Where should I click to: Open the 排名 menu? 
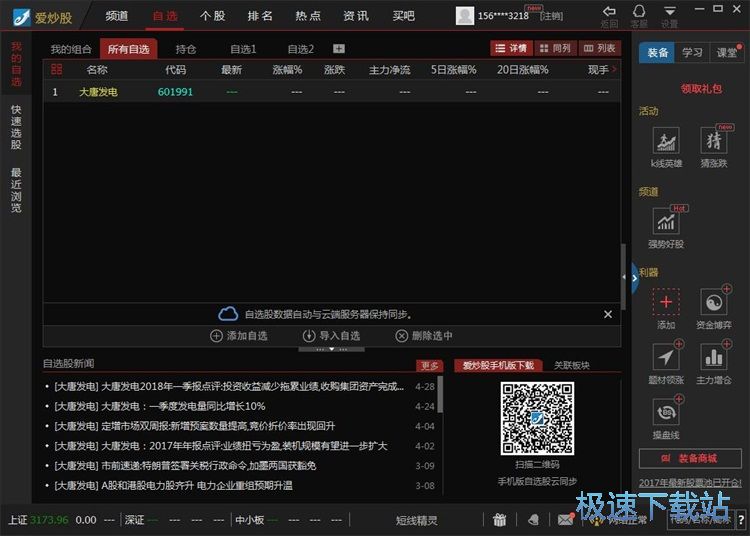[x=260, y=16]
